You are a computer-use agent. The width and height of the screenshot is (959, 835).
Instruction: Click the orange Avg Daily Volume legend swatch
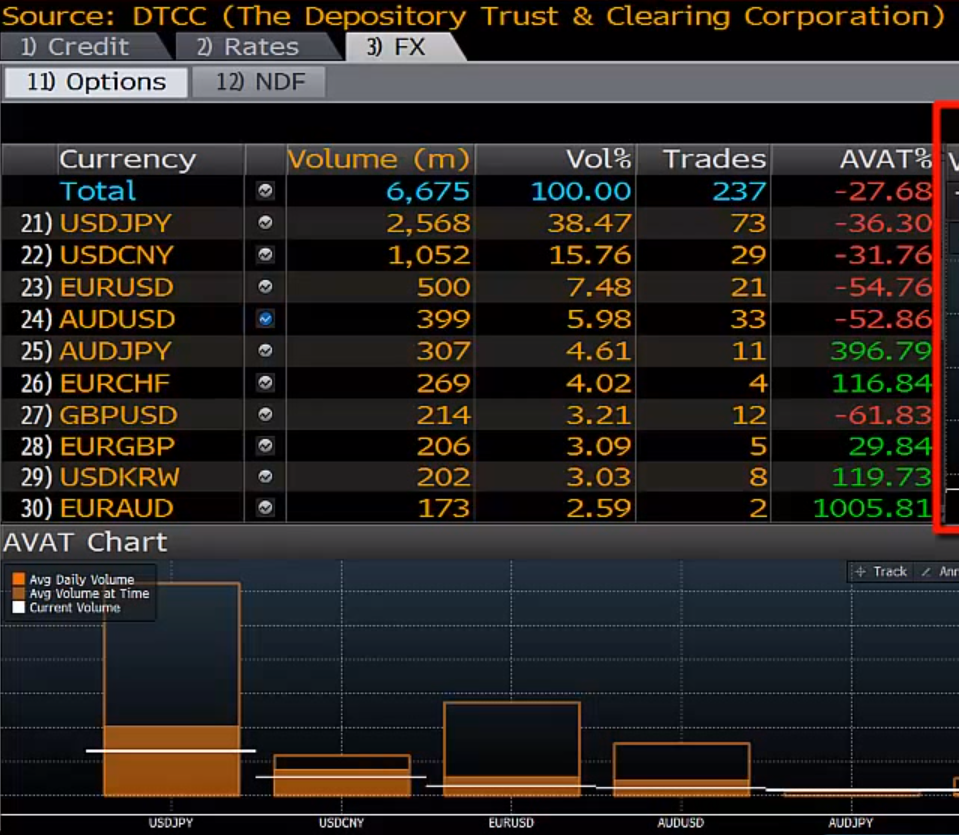[x=19, y=579]
